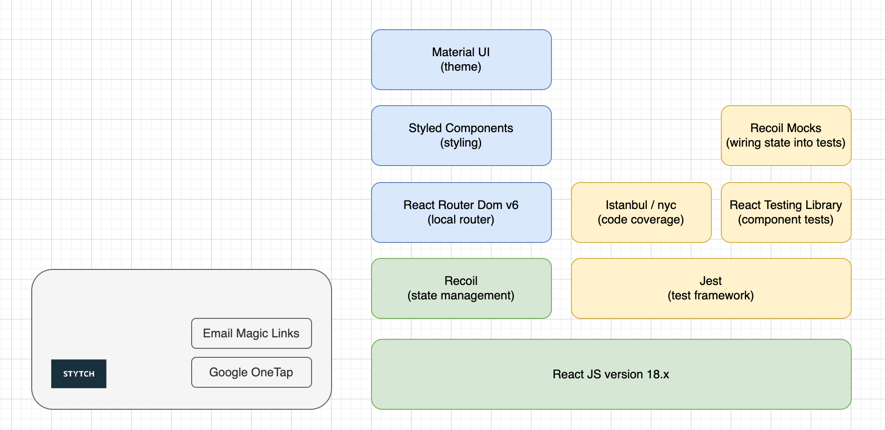Click the Stytch logo
The width and height of the screenshot is (885, 430).
(78, 374)
